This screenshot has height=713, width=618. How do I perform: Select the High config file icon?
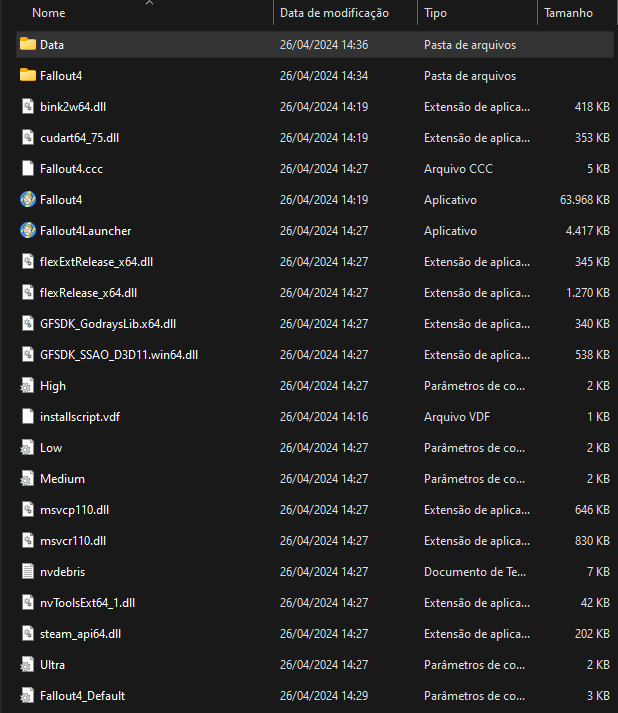point(27,386)
